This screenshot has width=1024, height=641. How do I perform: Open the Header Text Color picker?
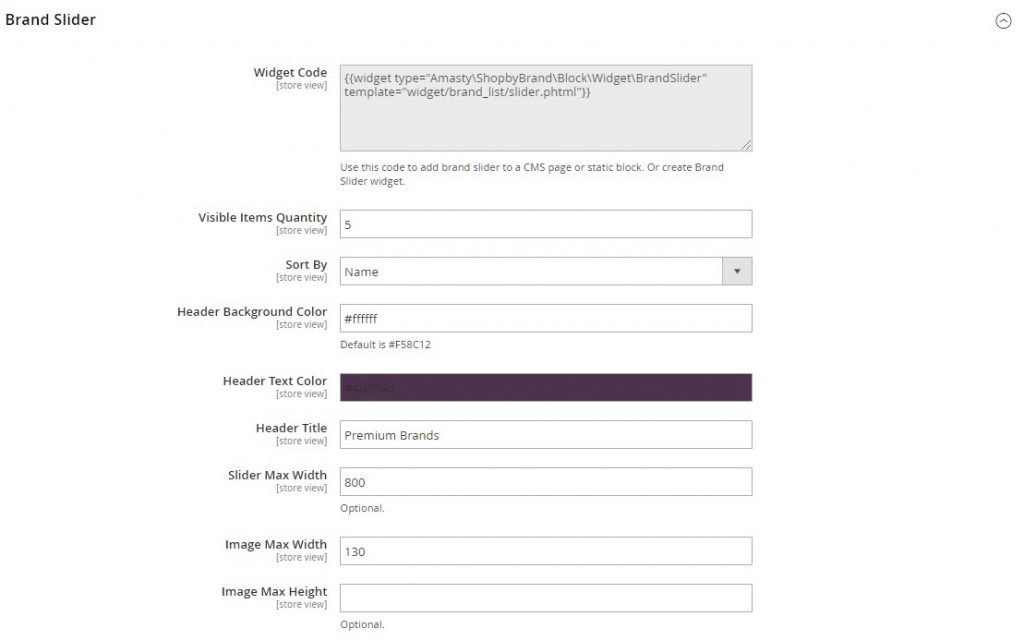click(545, 387)
